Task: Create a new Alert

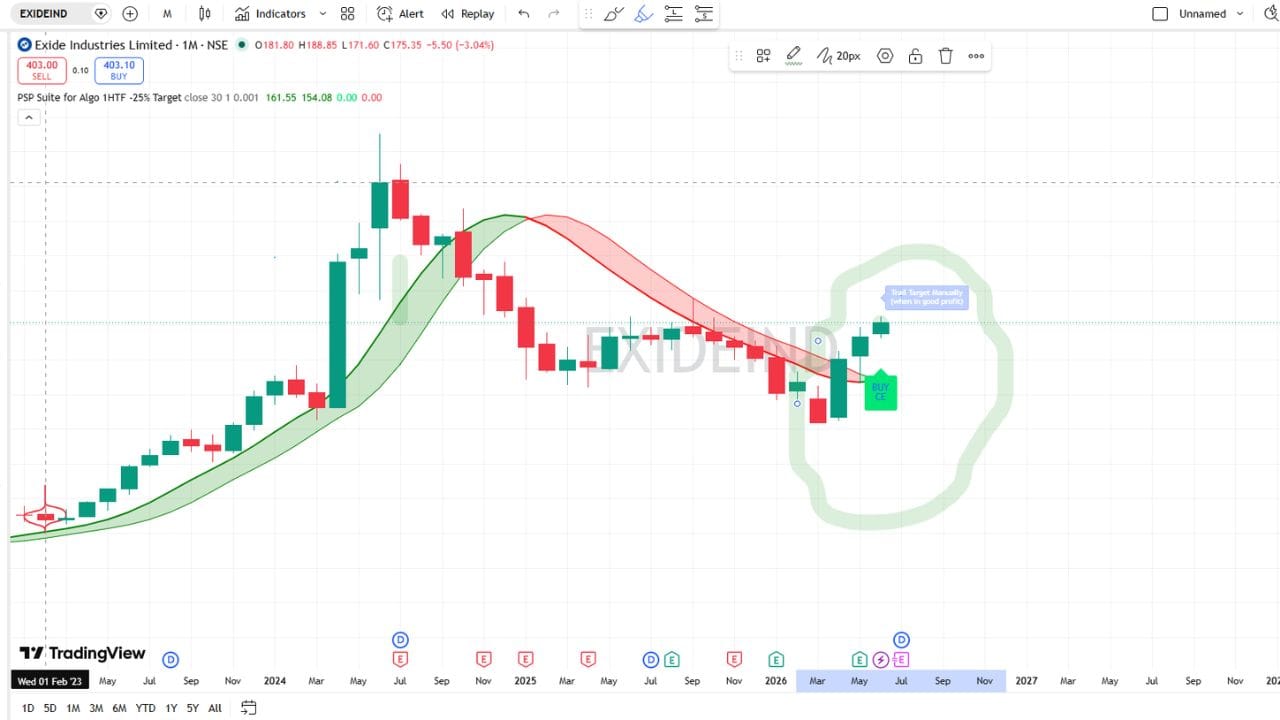Action: coord(400,14)
